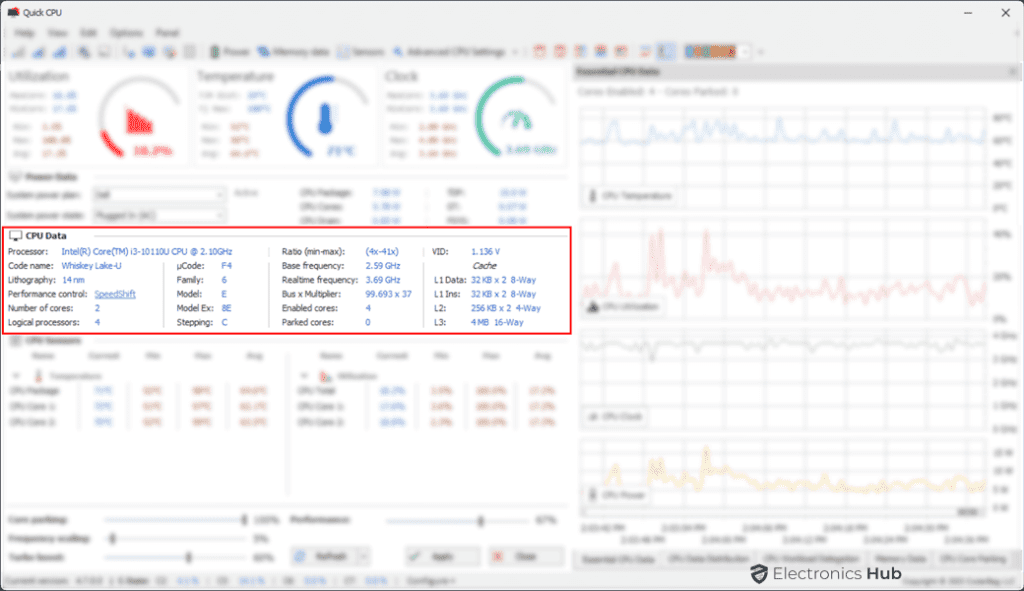The image size is (1024, 591).
Task: Click the Apply button
Action: pos(441,556)
